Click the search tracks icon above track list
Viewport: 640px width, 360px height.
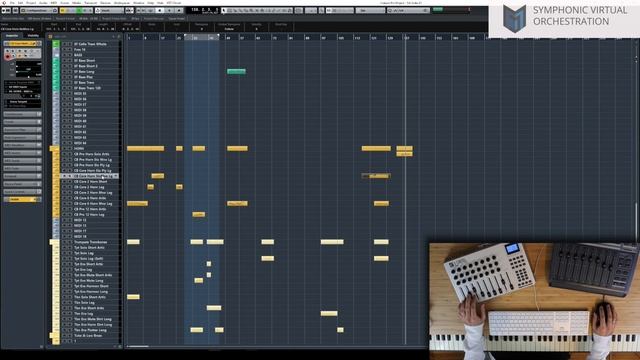pos(119,36)
